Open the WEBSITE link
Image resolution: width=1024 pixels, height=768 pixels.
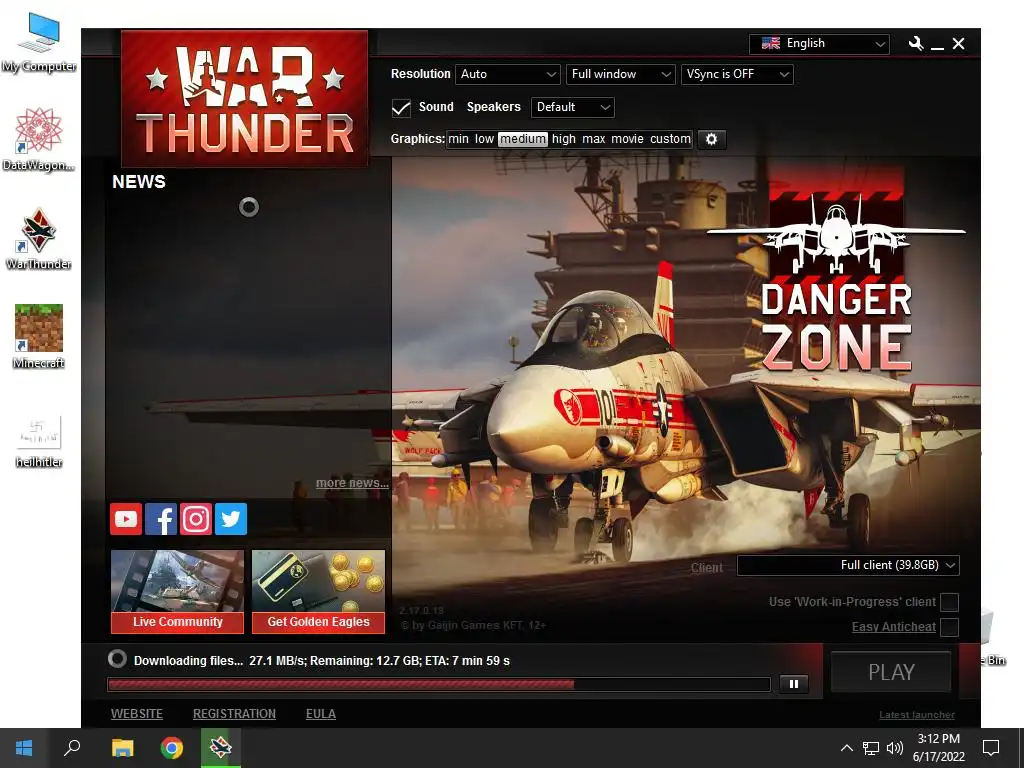(x=136, y=714)
